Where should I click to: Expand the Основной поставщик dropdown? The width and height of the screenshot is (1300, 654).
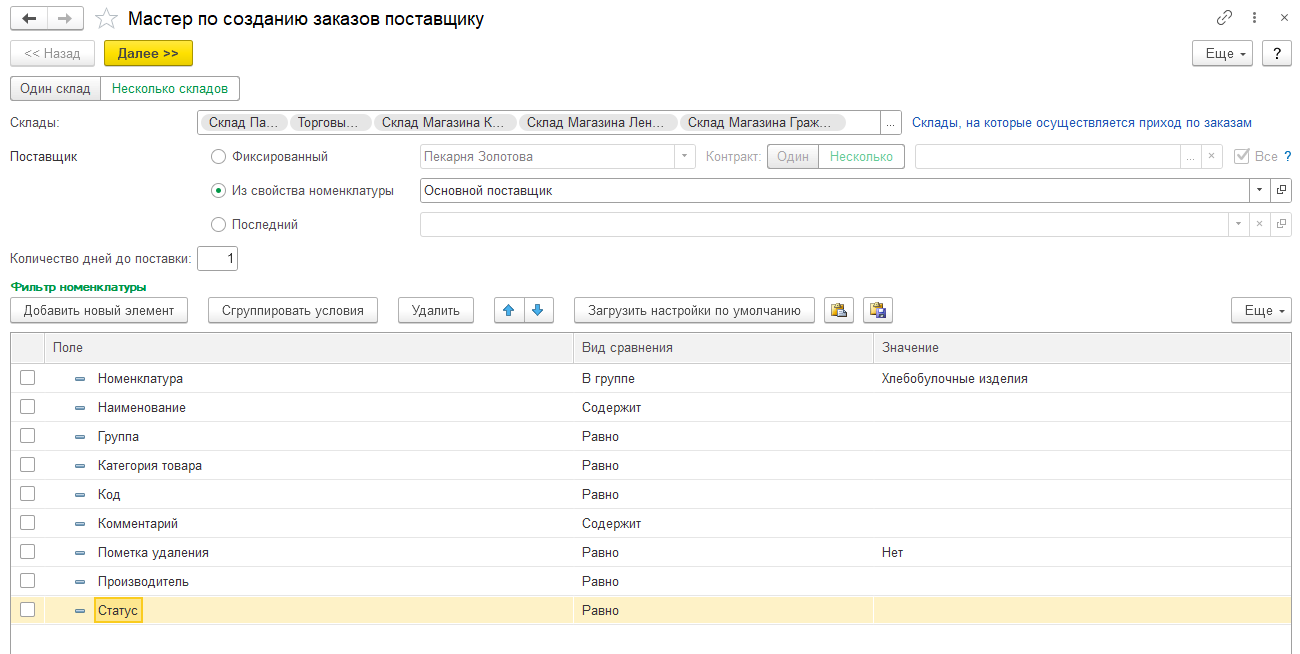pos(1258,190)
